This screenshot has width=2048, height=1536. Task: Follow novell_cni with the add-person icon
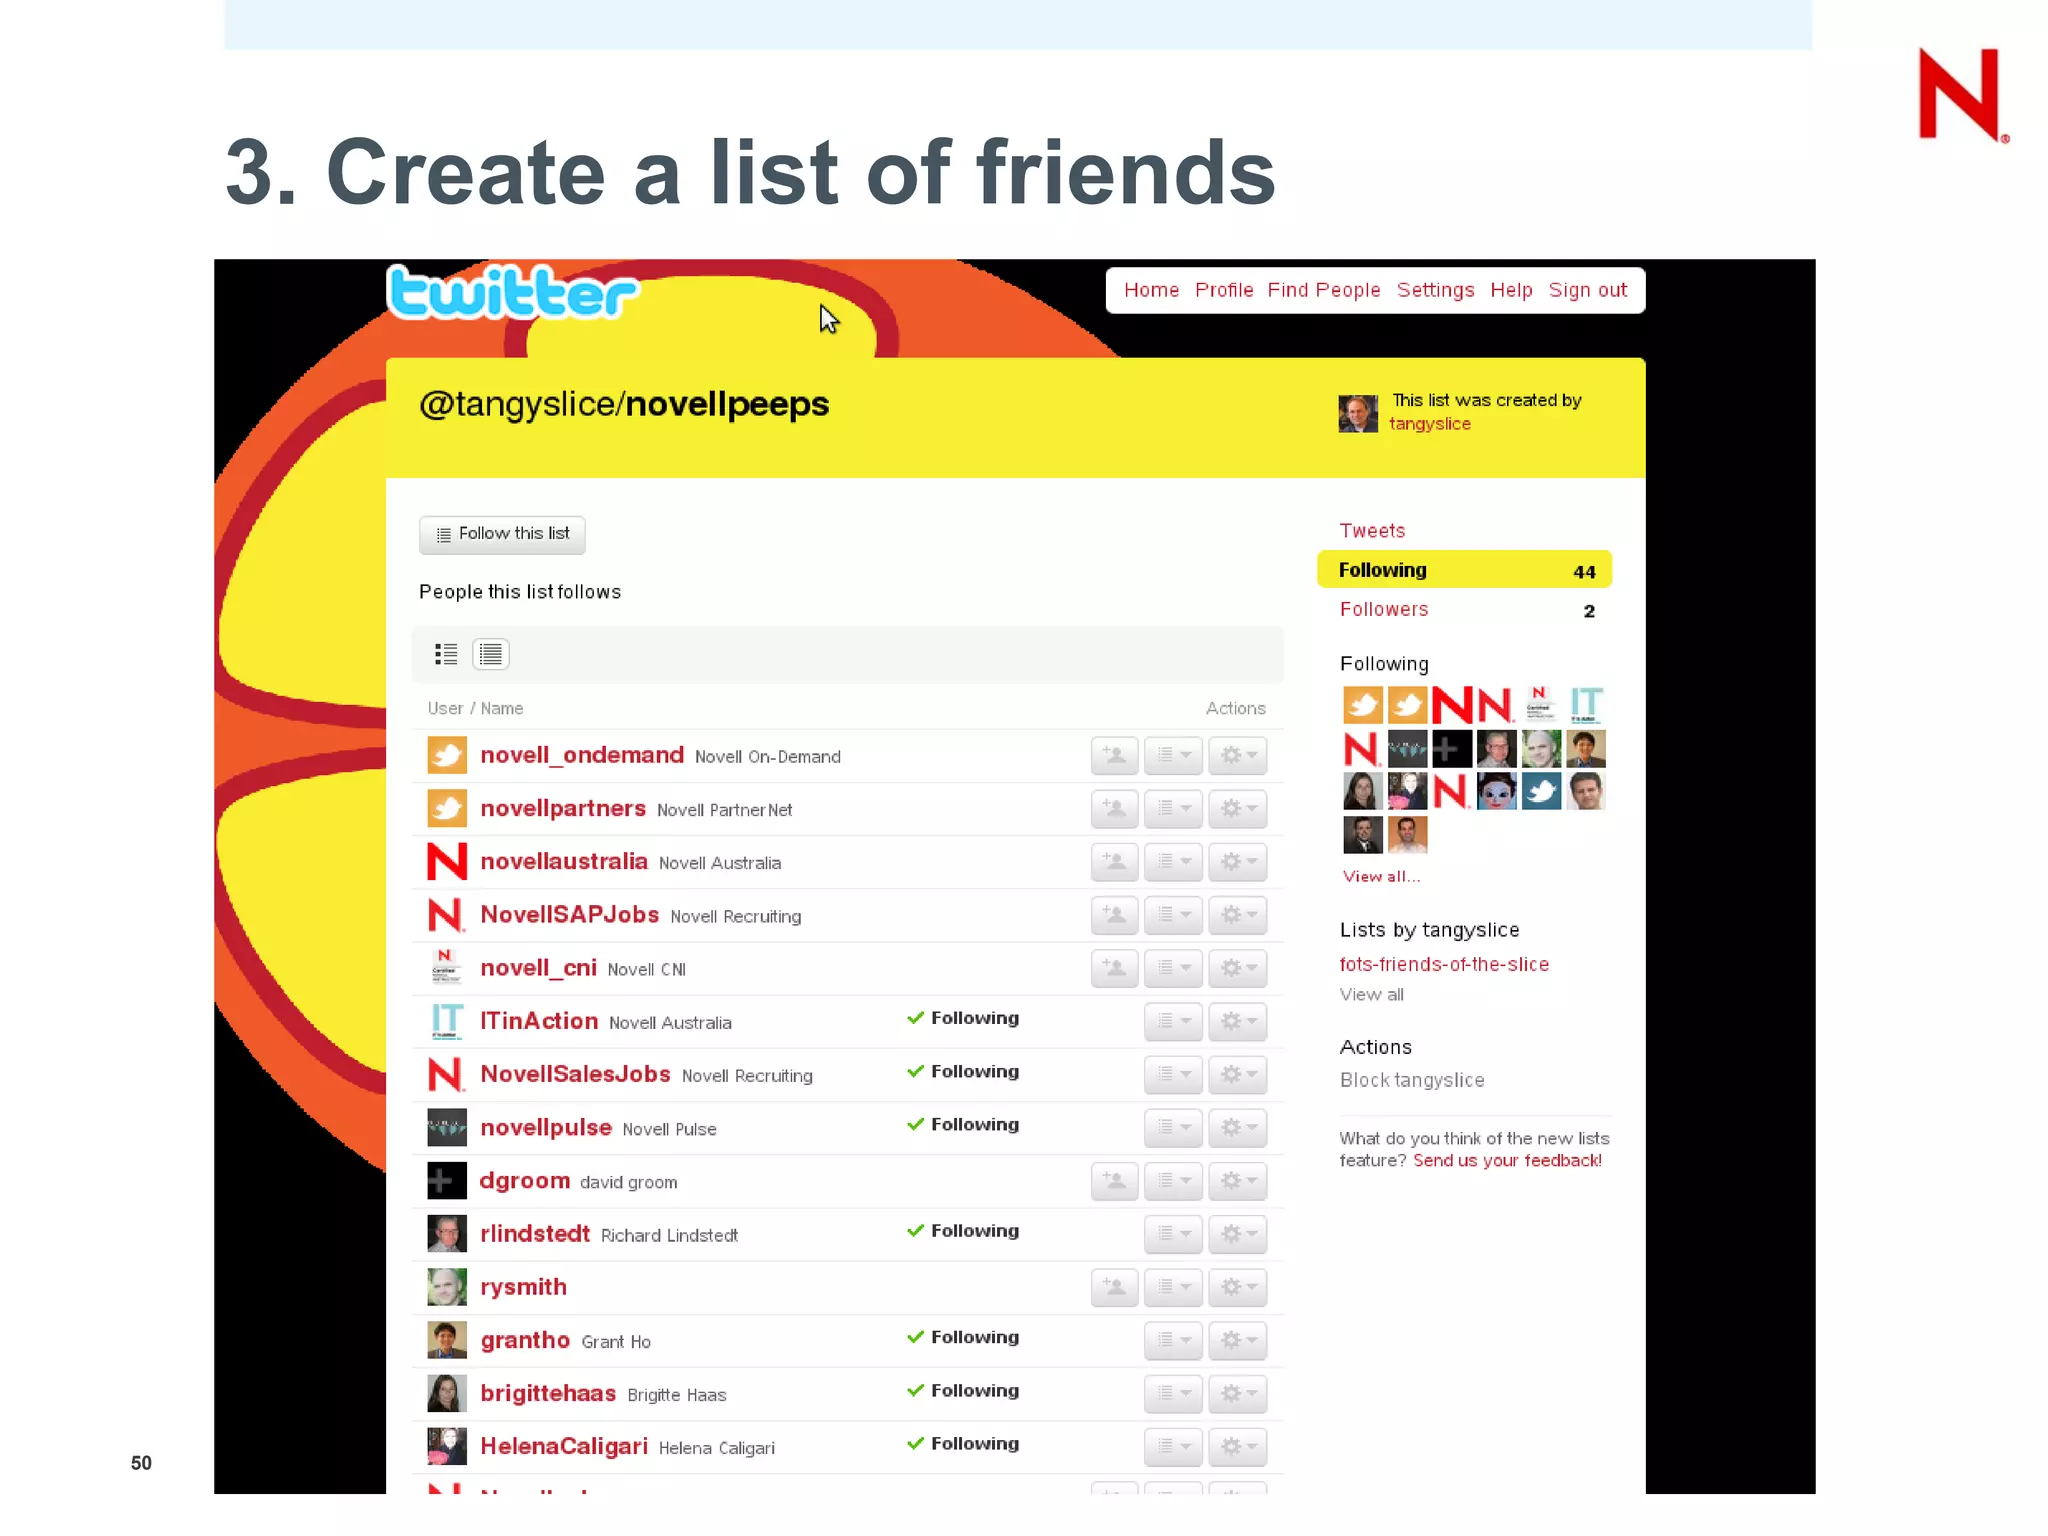(1114, 967)
